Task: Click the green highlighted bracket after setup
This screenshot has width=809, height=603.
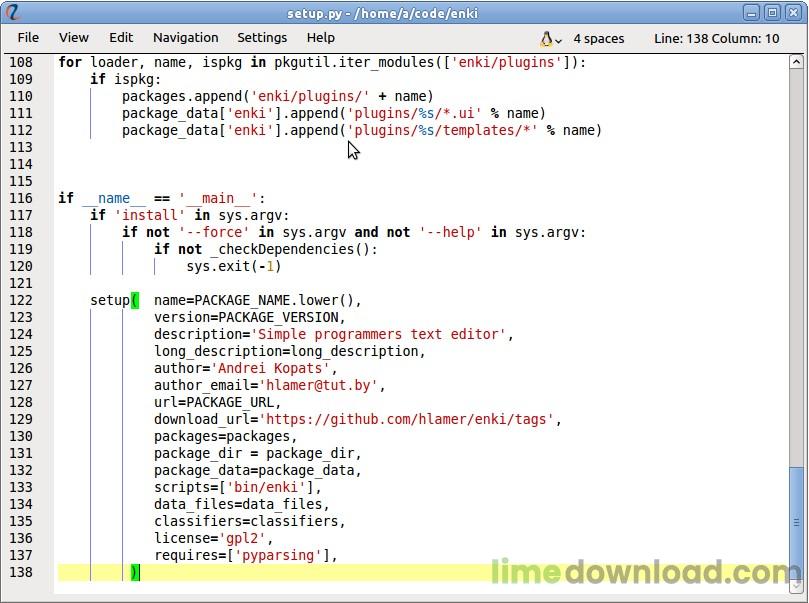Action: tap(135, 300)
